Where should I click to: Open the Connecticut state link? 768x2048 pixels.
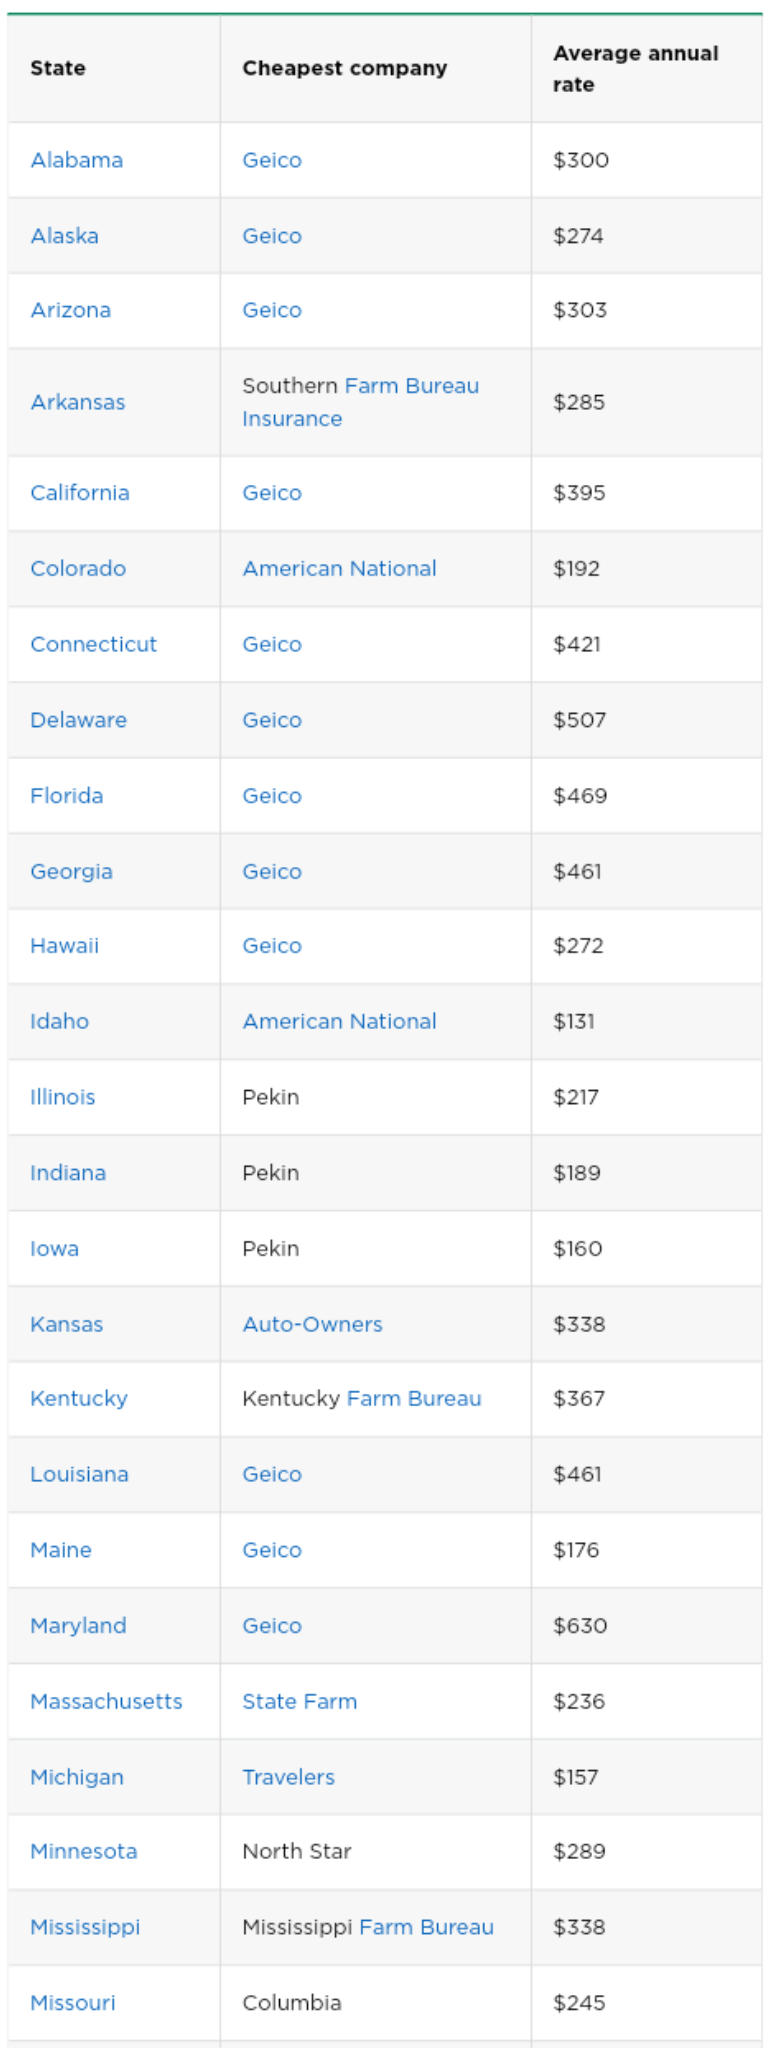93,644
